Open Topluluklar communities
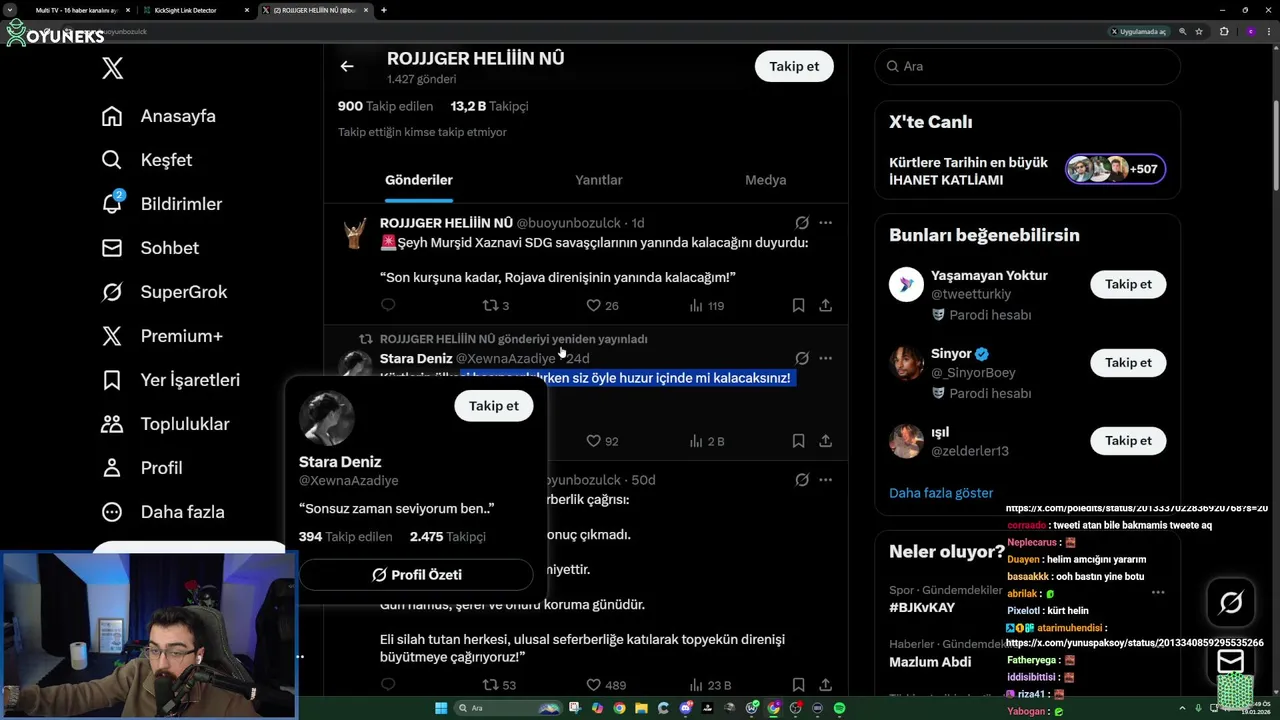 pyautogui.click(x=166, y=424)
